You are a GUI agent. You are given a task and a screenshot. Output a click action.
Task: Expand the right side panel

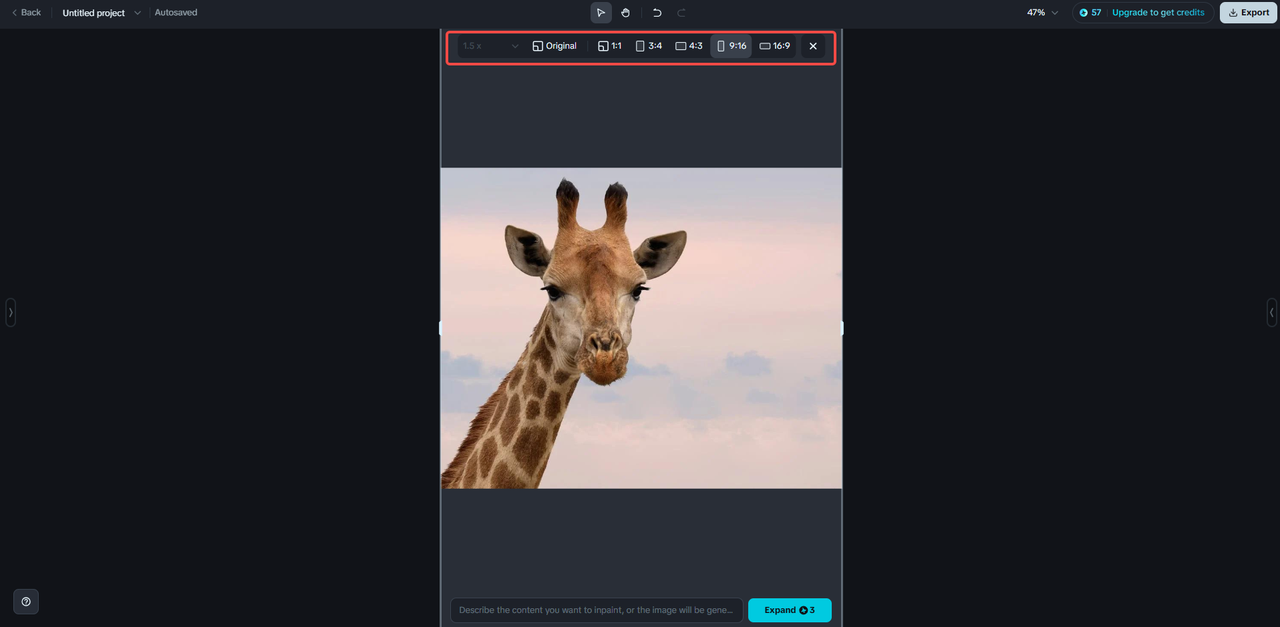coord(1271,312)
